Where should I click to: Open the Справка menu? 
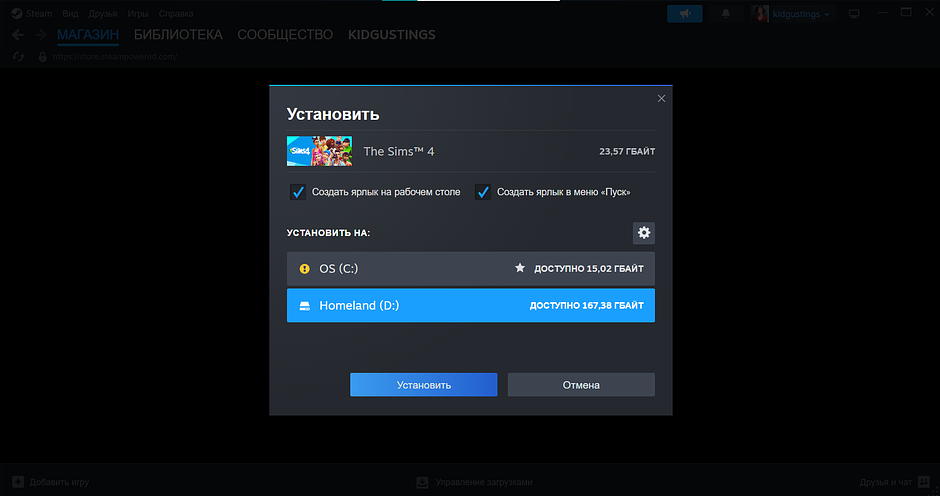(176, 13)
